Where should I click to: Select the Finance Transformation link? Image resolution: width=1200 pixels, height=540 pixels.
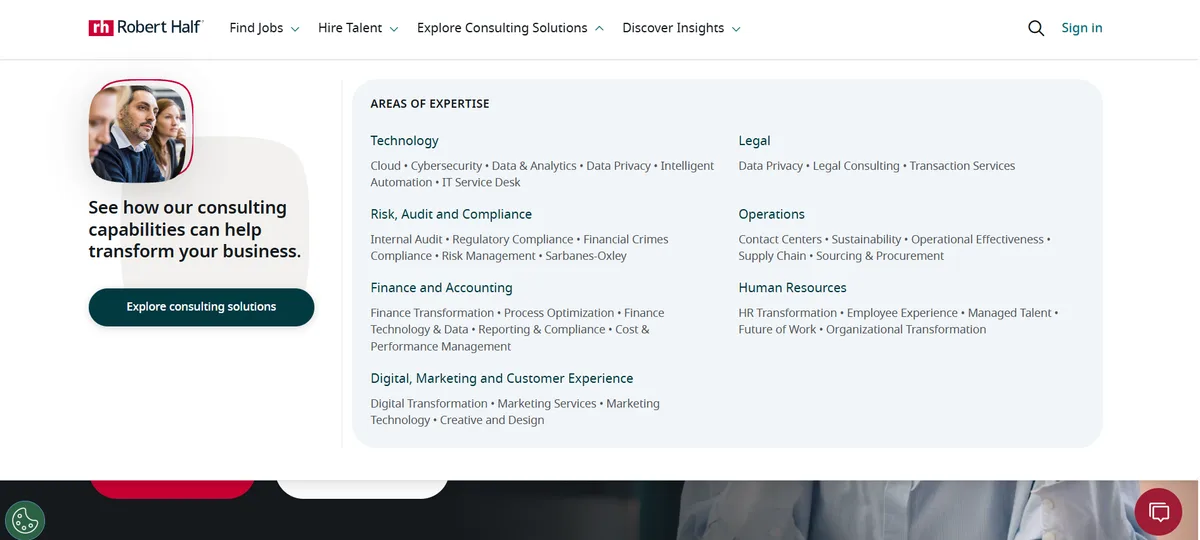(x=432, y=313)
